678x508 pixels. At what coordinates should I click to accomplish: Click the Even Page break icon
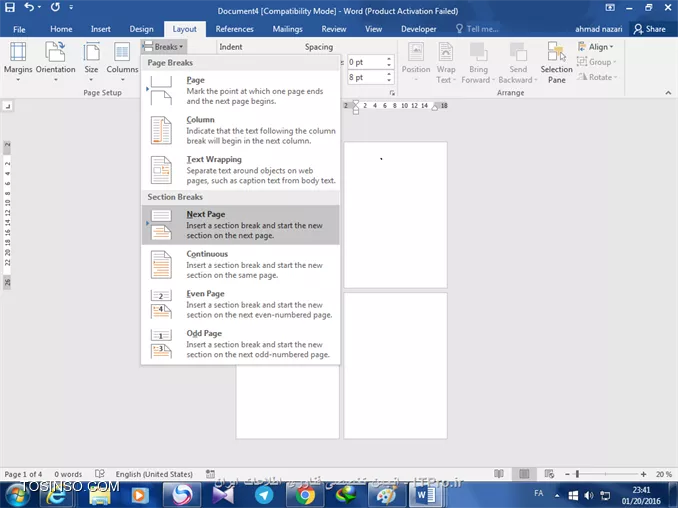click(161, 304)
